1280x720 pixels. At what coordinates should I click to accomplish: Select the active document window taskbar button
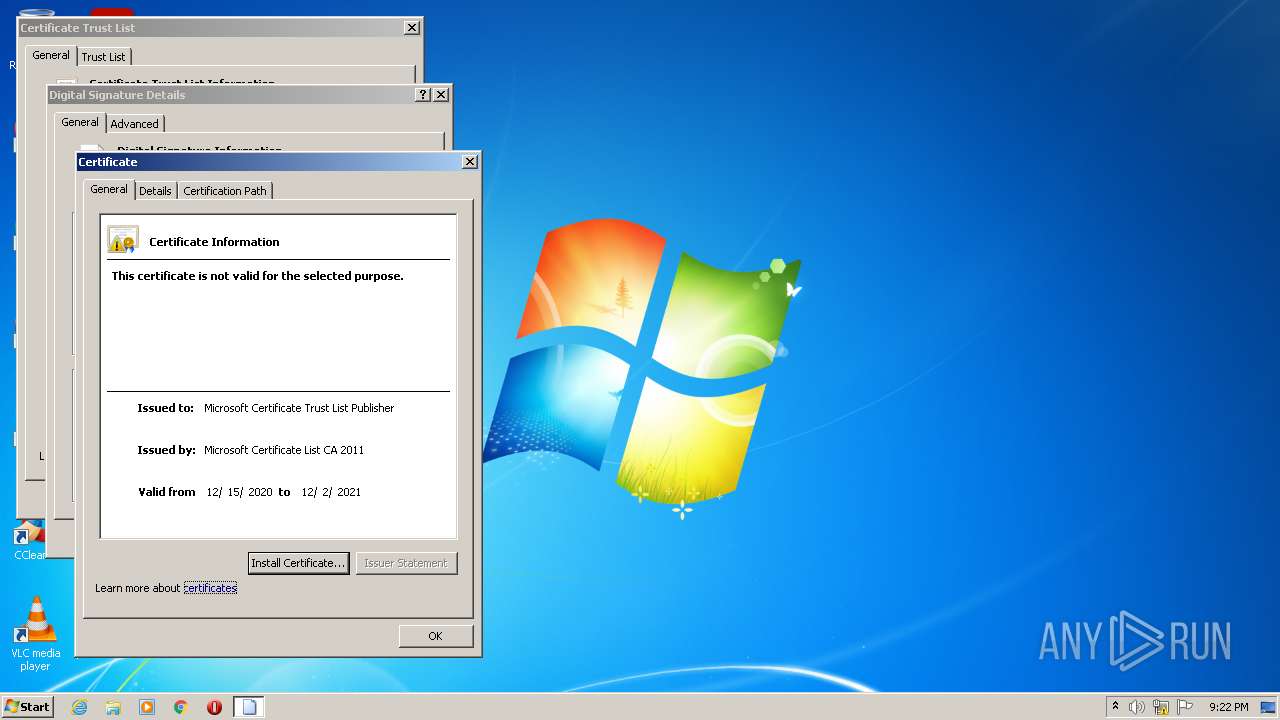(249, 707)
